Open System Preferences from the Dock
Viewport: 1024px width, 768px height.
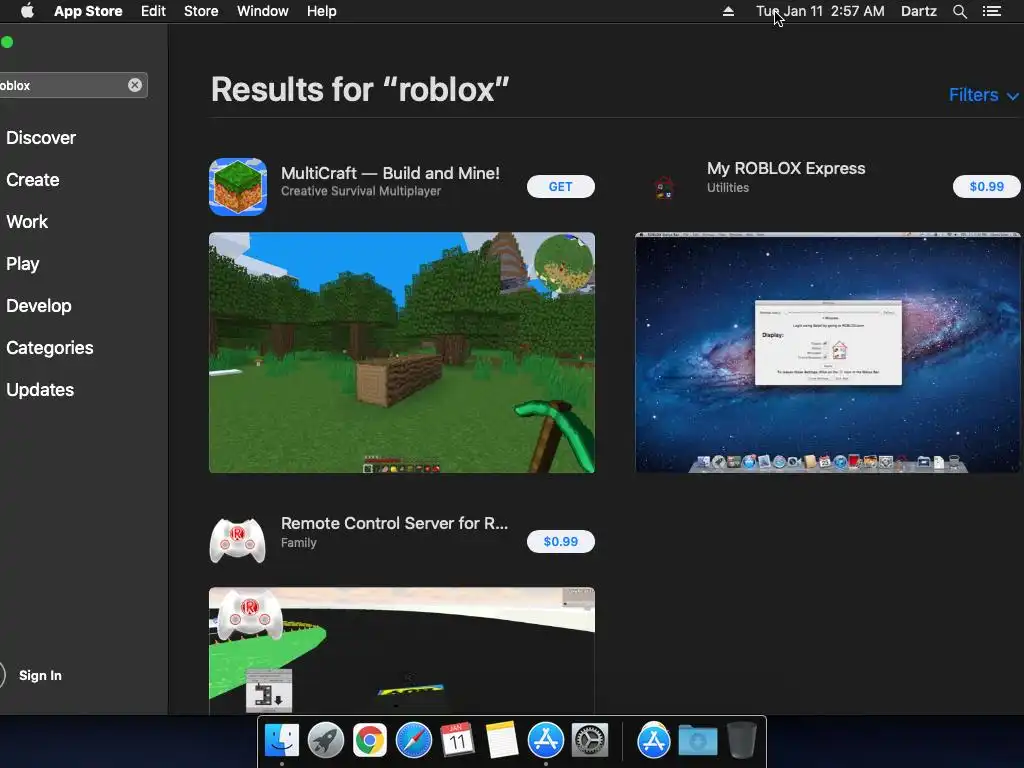tap(590, 741)
